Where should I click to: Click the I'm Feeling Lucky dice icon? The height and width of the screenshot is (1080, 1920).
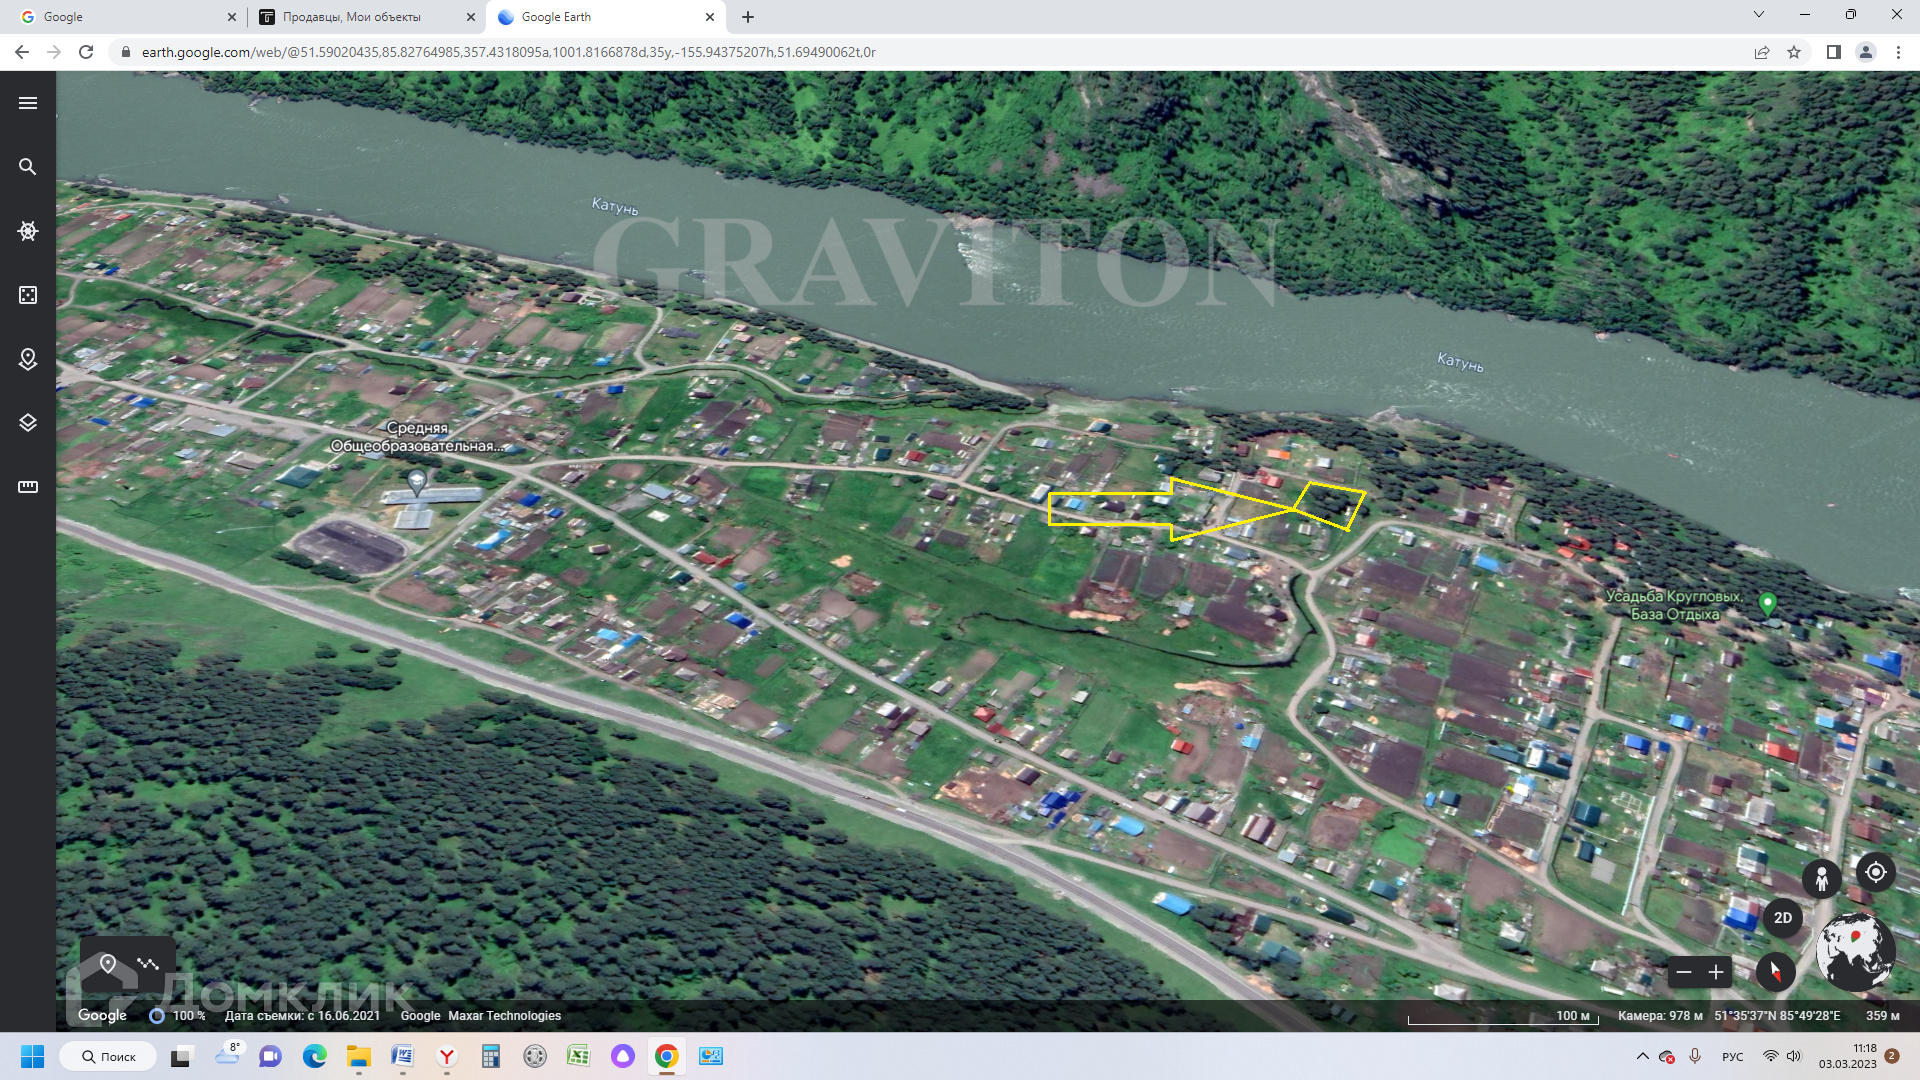click(28, 295)
